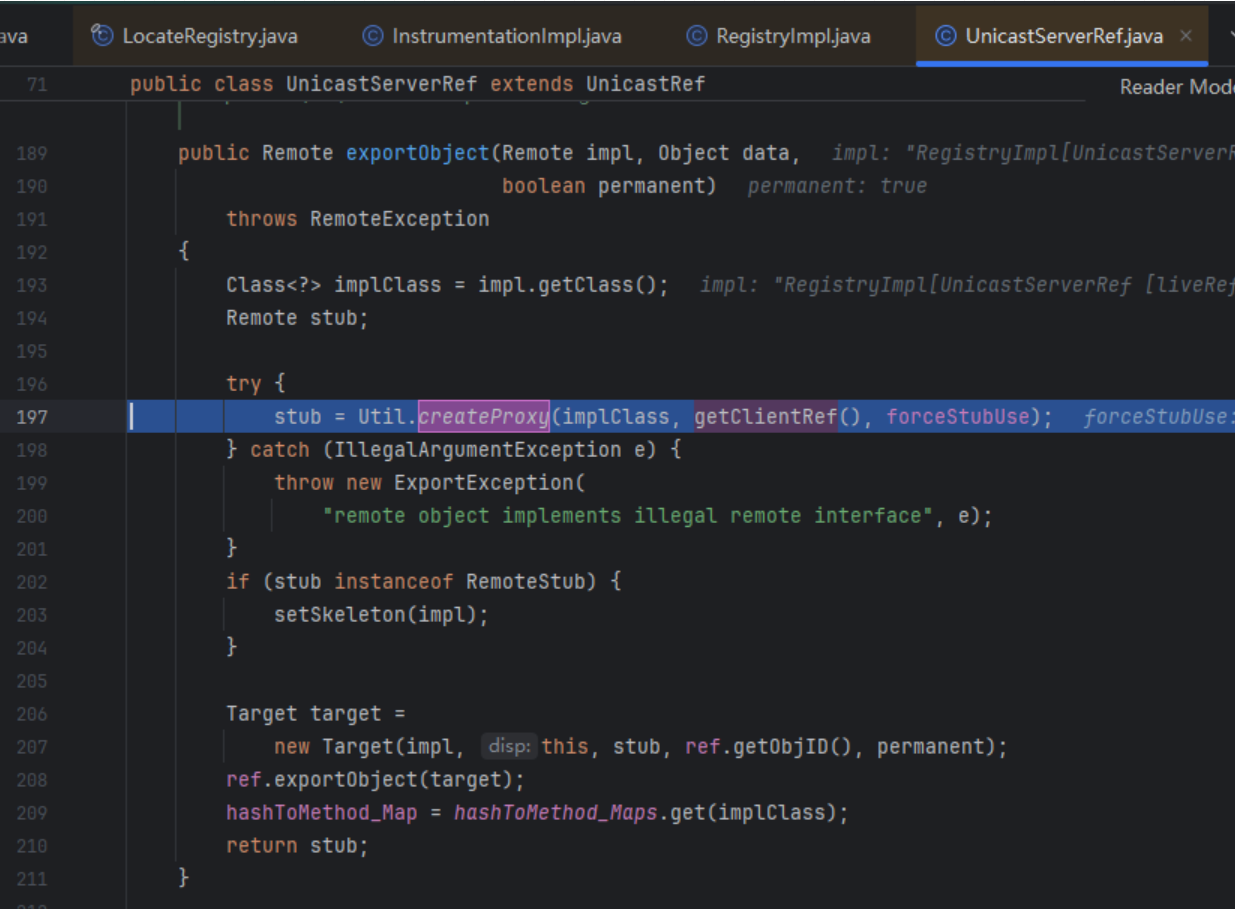Click the exportObject method name declaration

[x=417, y=153]
